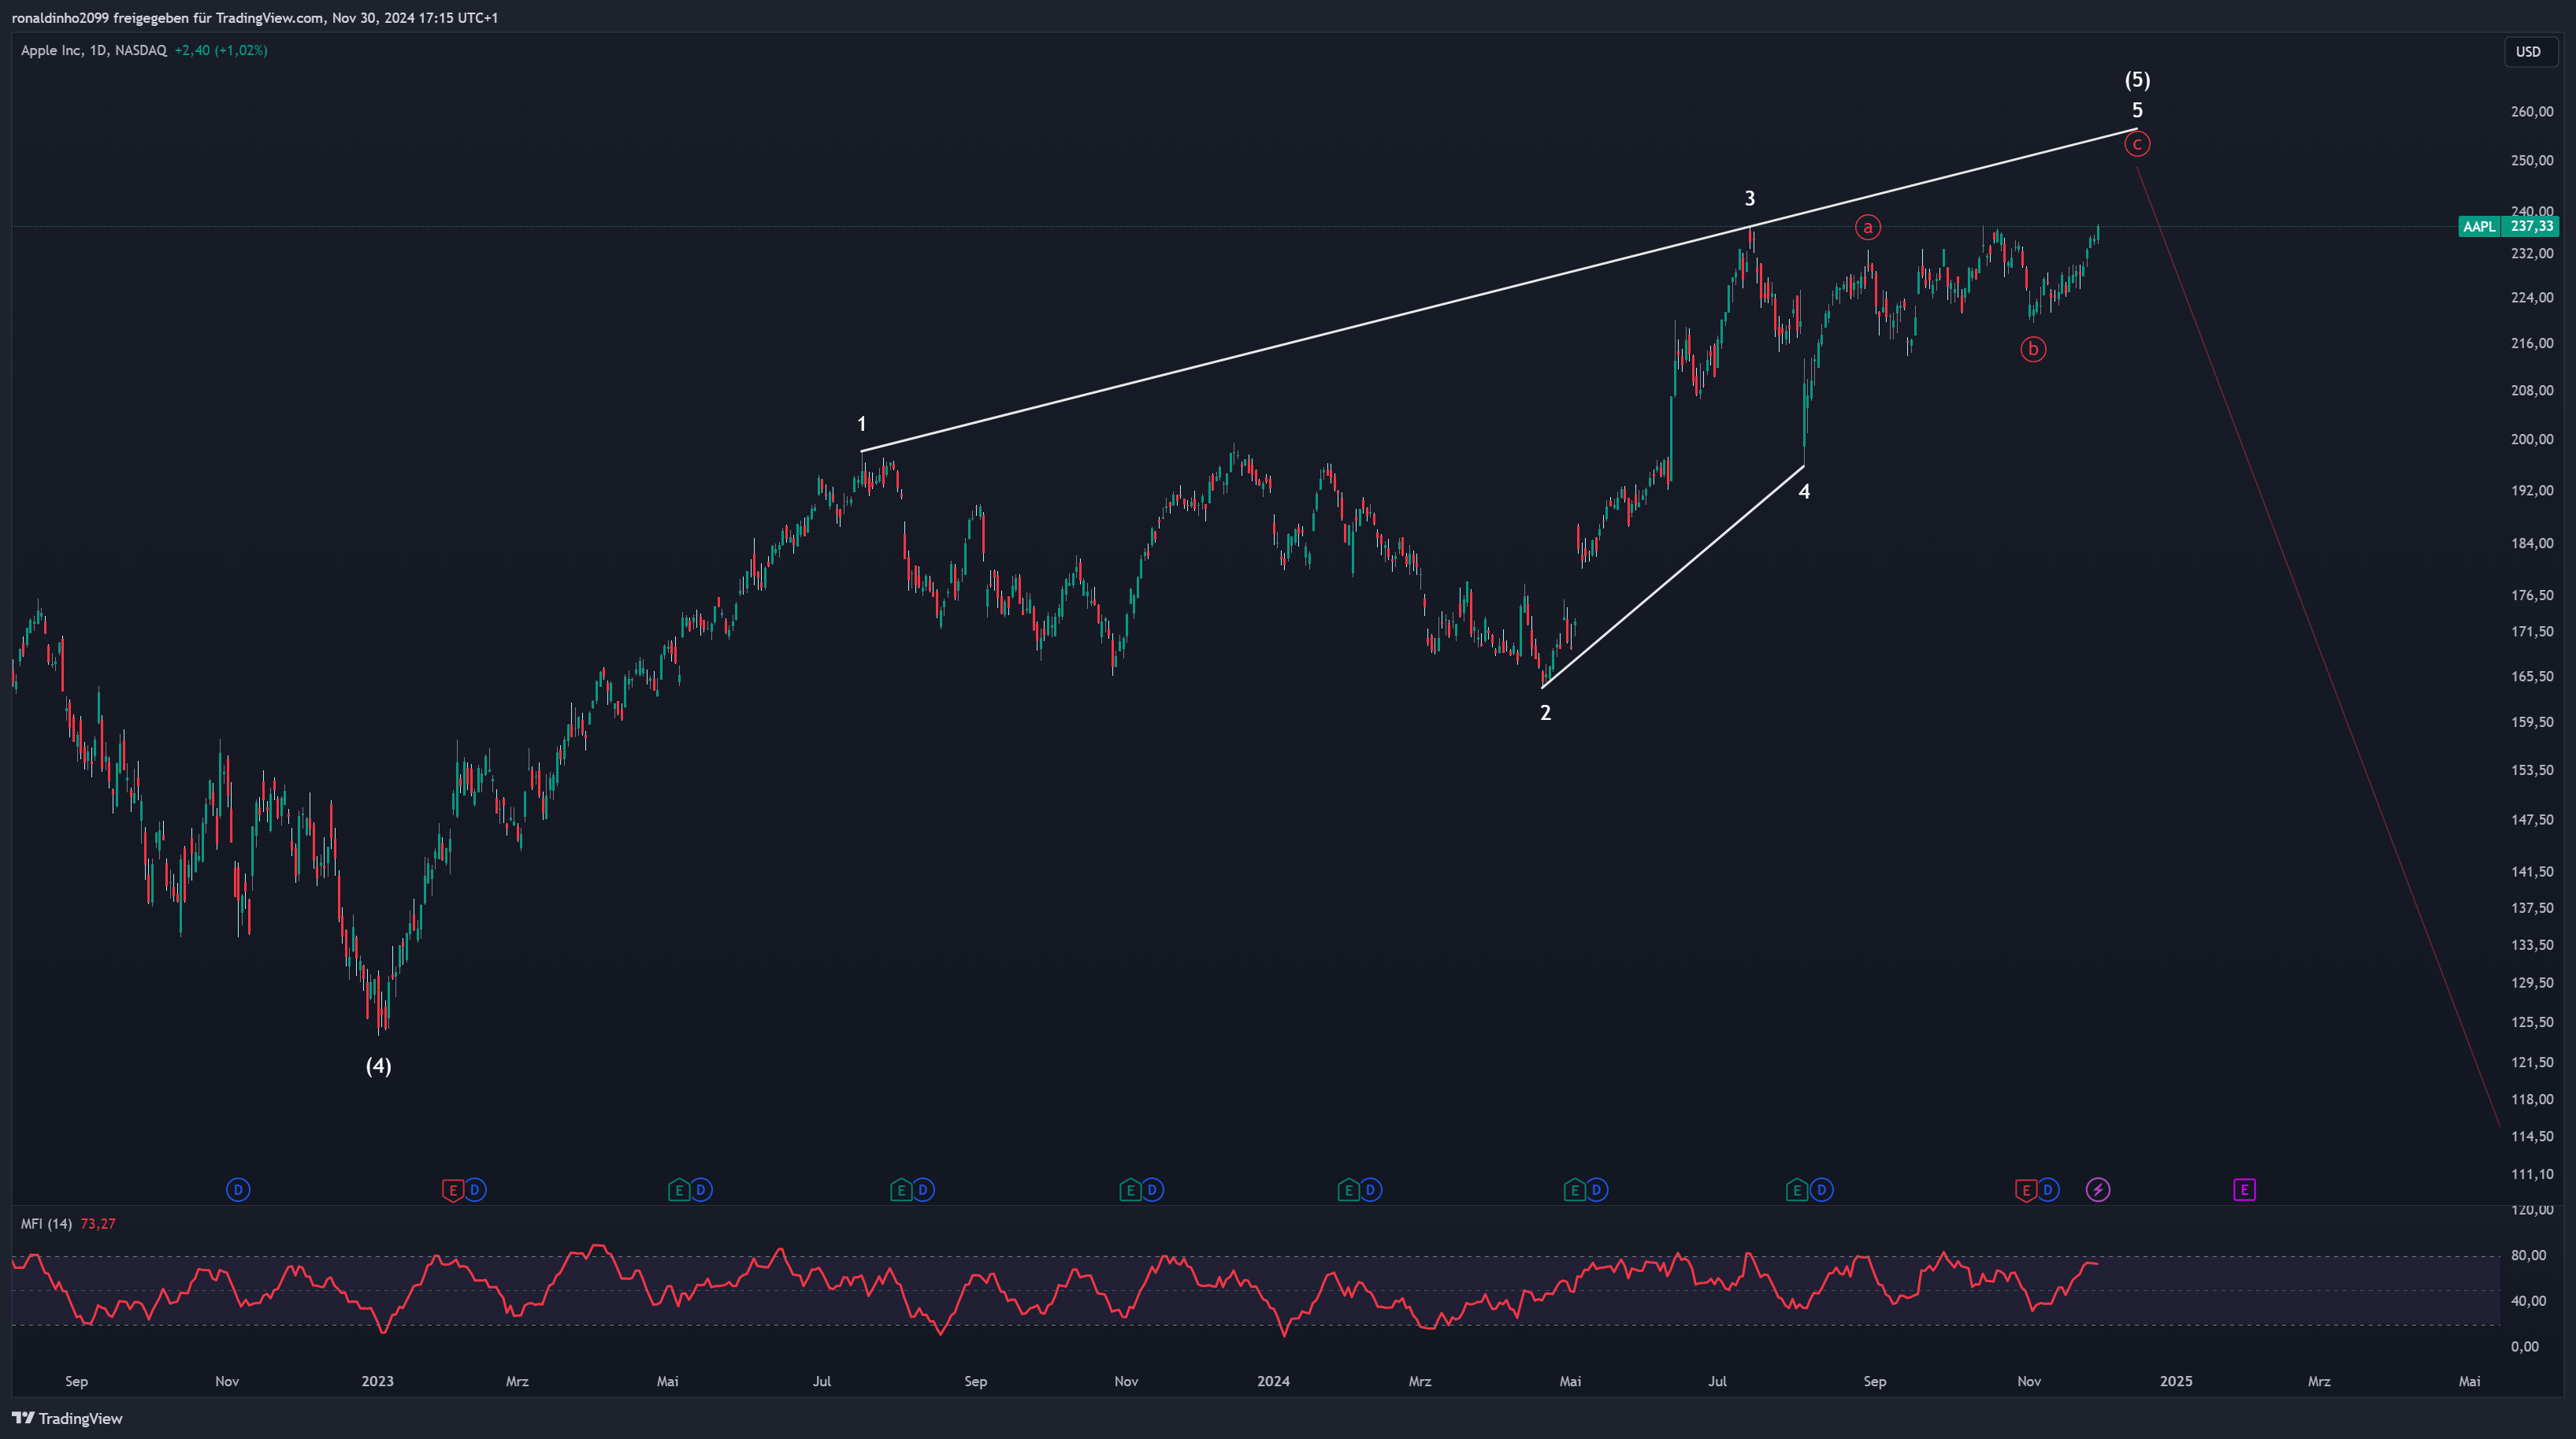Screen dimensions: 2576x1439
Task: Open the dividend marker at November 2024
Action: 2048,1190
